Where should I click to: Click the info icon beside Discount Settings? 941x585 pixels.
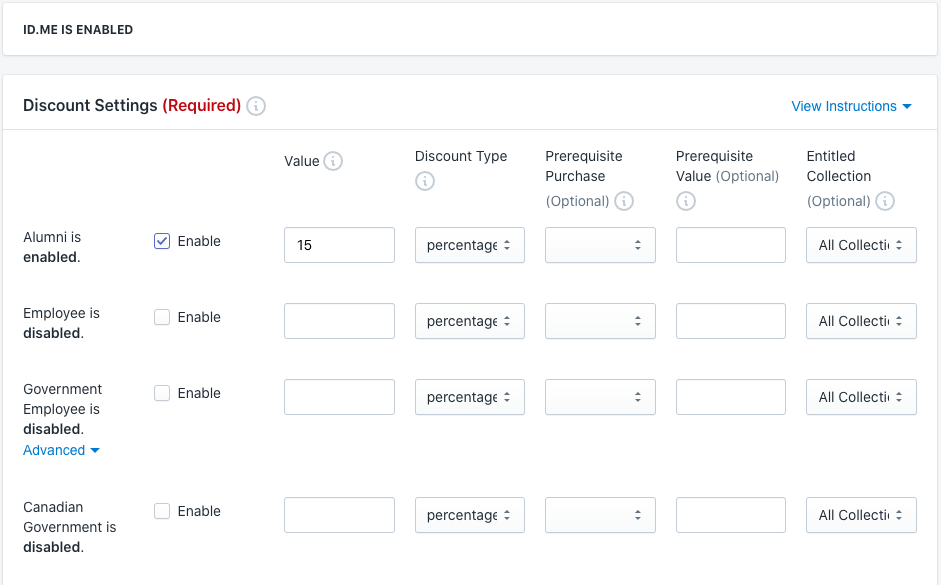[x=256, y=106]
